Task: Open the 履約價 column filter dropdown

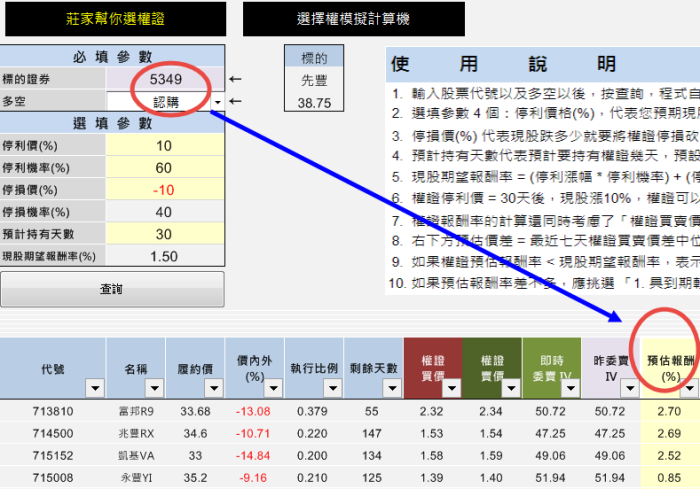Action: 214,388
